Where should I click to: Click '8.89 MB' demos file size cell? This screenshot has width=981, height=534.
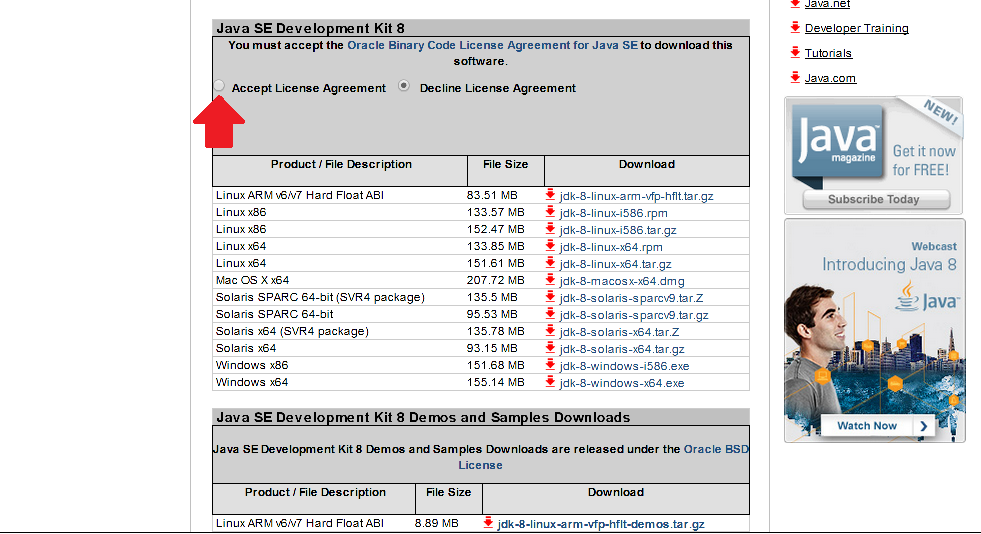click(436, 523)
